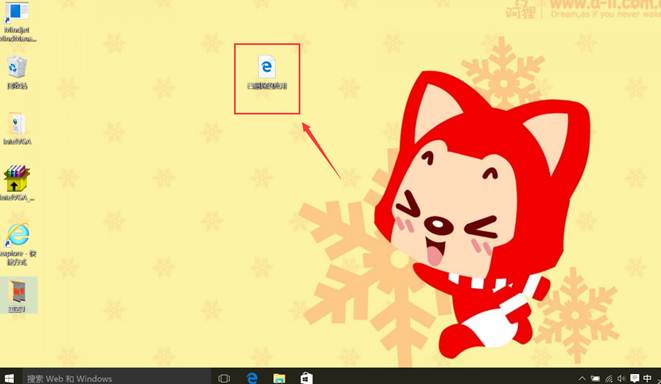The width and height of the screenshot is (661, 384).
Task: Select the white document icon below Recycle Bin
Action: (17, 124)
